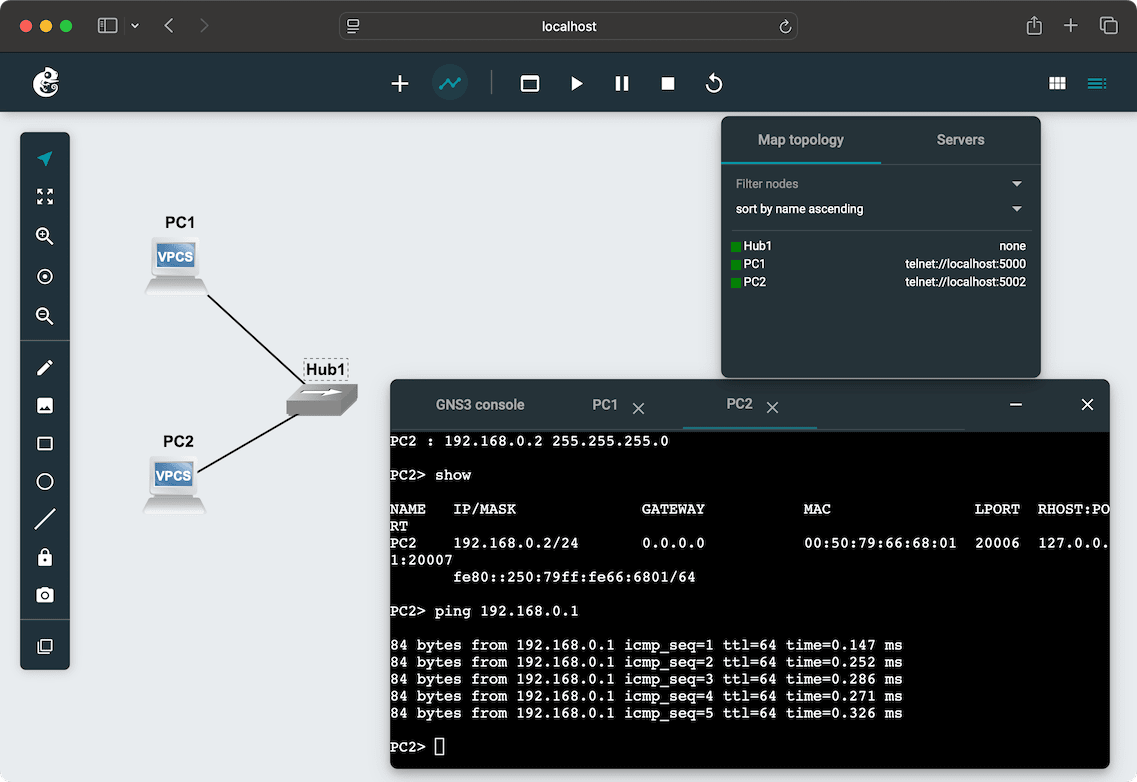The width and height of the screenshot is (1137, 782).
Task: Draw a rectangle with the rectangle tool
Action: pyautogui.click(x=45, y=443)
